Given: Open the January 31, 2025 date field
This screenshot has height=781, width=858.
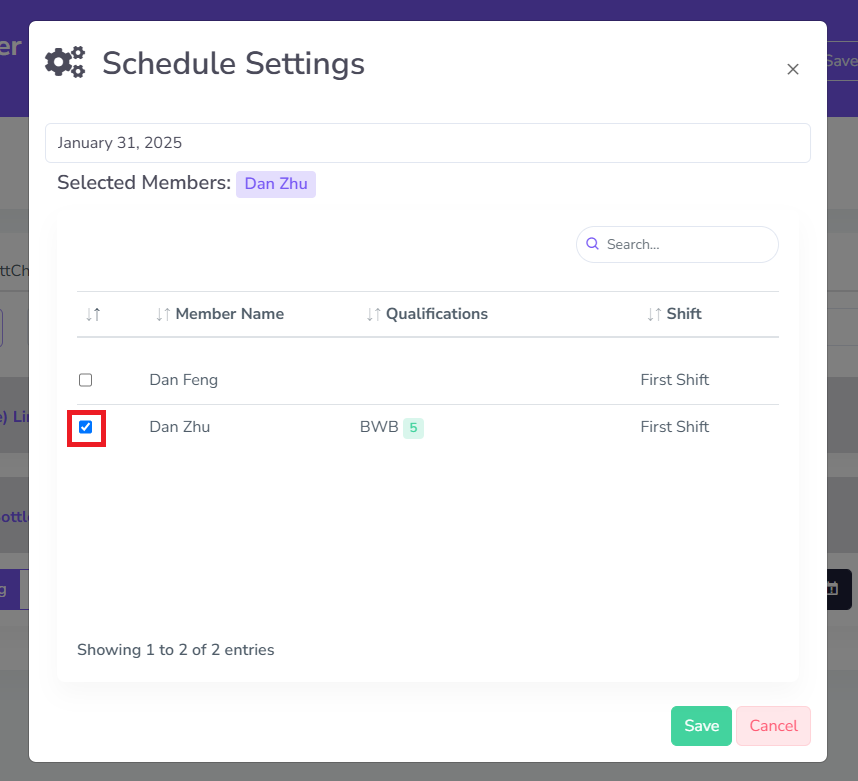Looking at the screenshot, I should (427, 143).
